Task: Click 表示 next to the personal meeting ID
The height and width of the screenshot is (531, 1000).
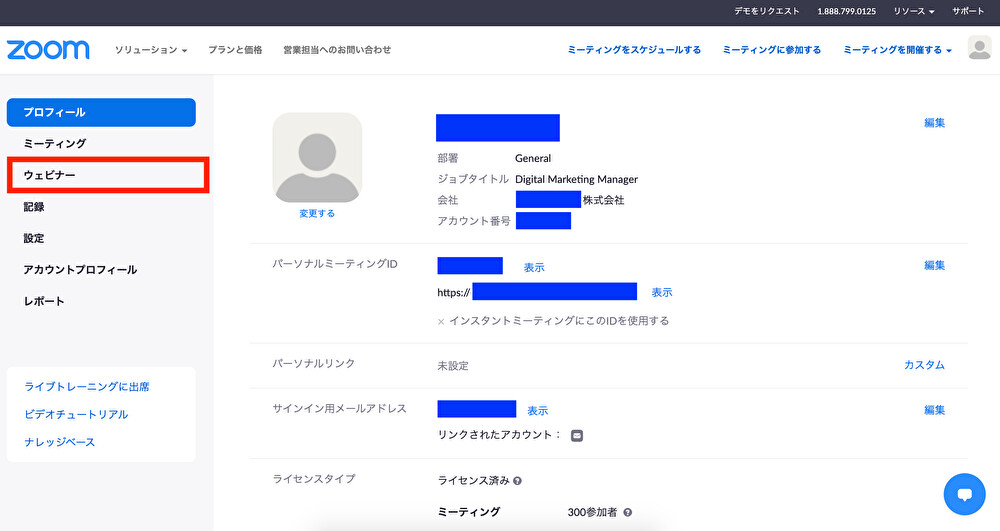Action: coord(534,268)
